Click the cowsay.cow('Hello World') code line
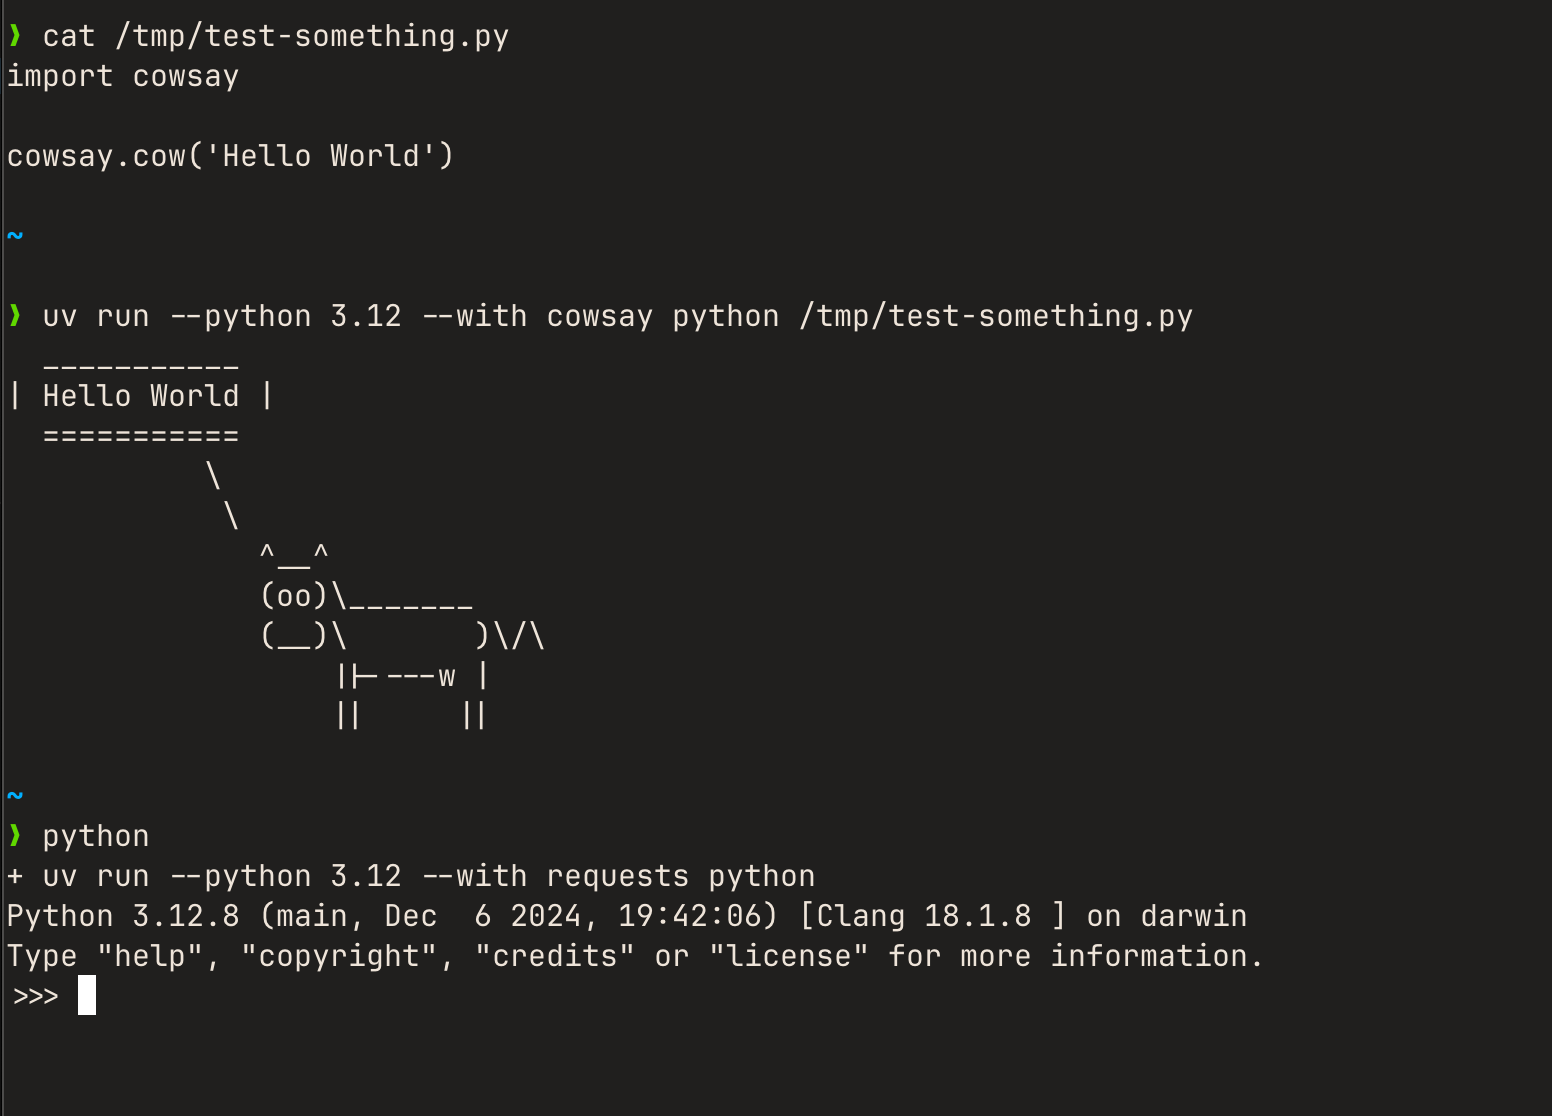This screenshot has width=1552, height=1116. point(230,156)
